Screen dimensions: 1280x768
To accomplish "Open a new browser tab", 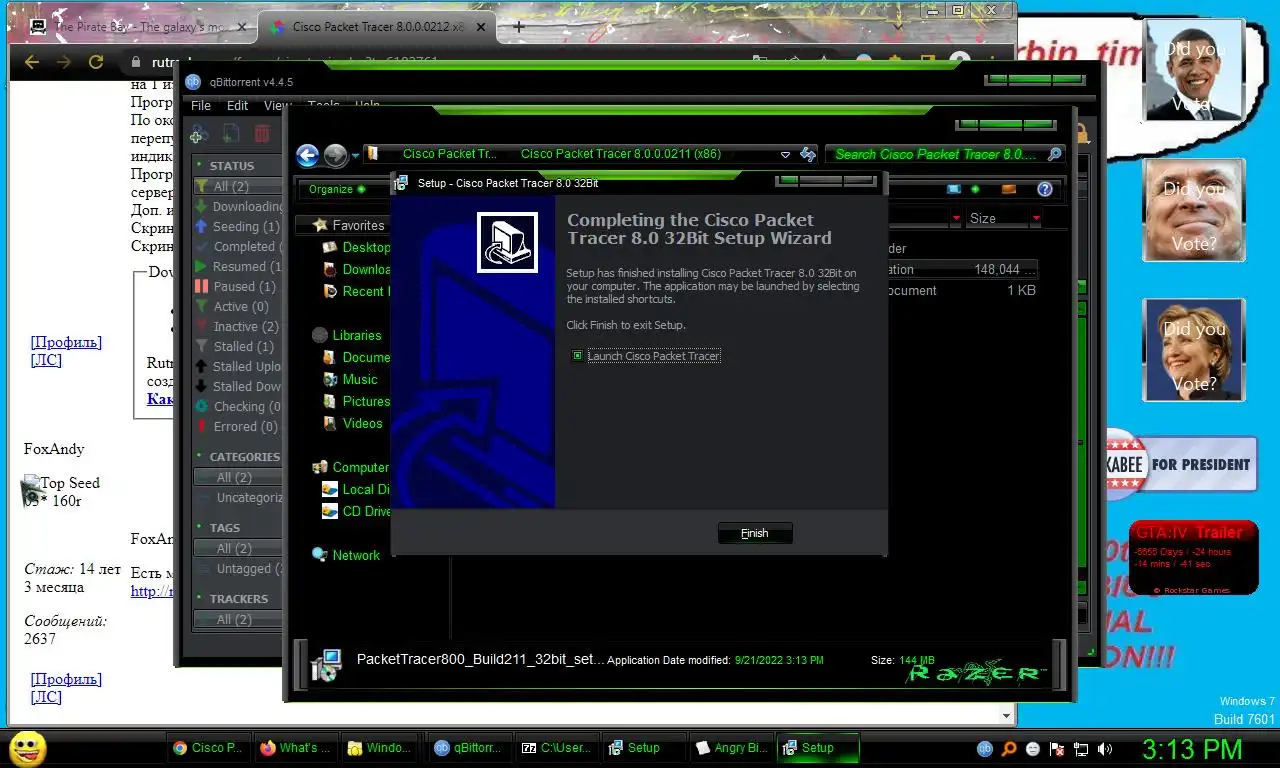I will pos(518,27).
